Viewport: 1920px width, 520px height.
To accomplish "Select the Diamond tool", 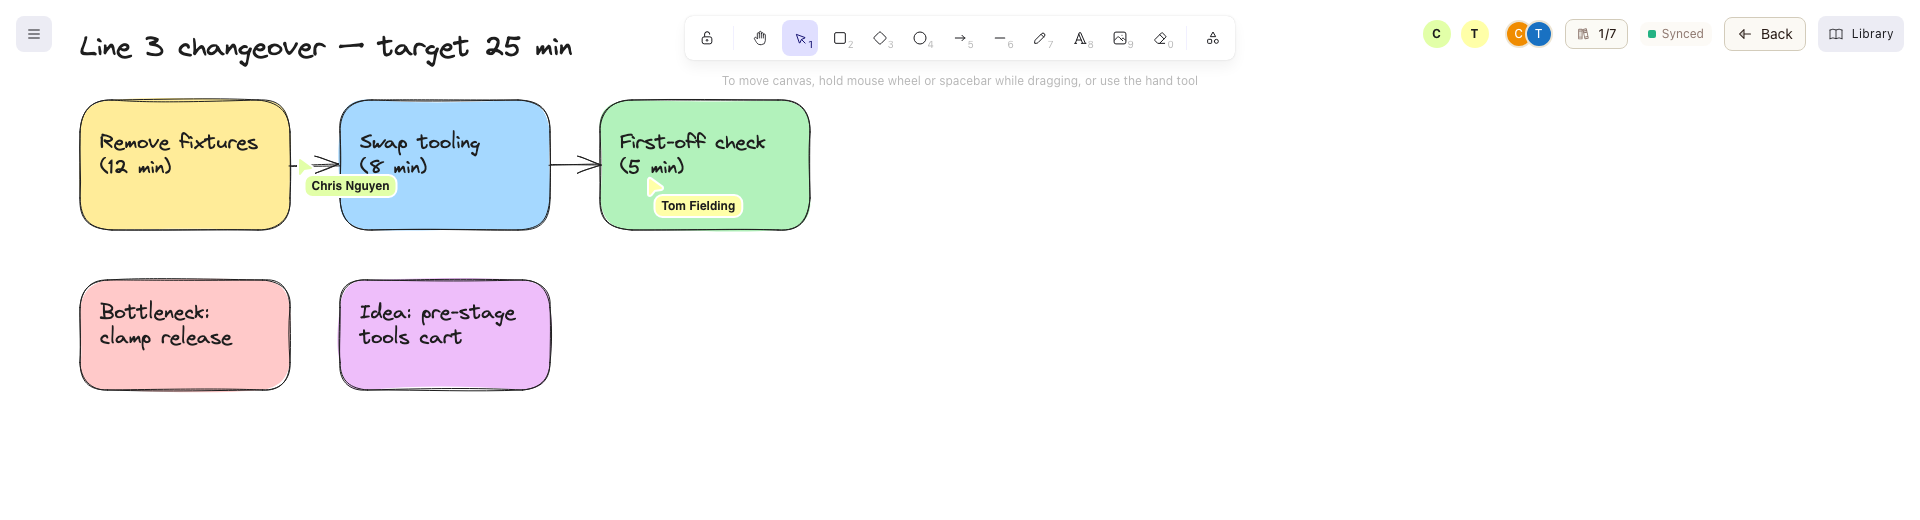I will [880, 38].
